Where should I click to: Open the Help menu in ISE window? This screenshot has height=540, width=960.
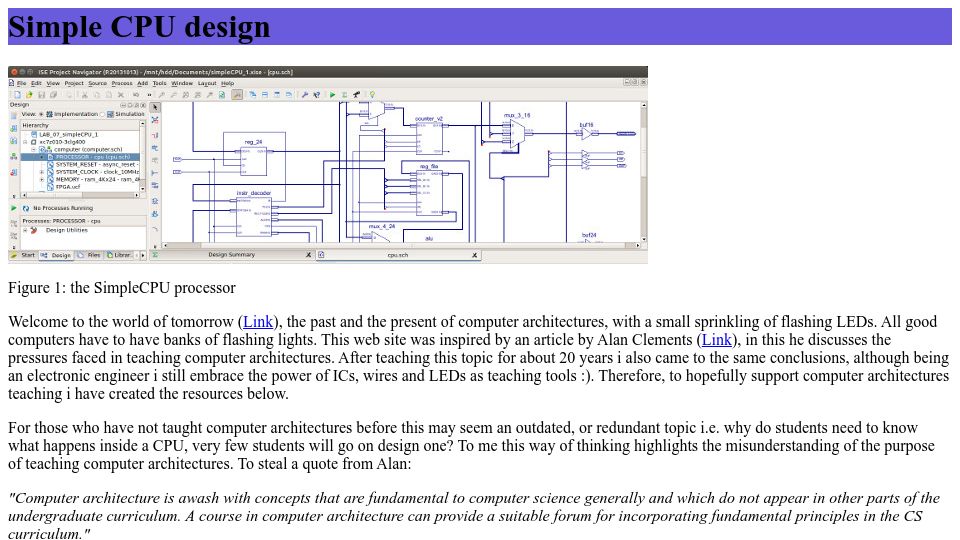[x=228, y=83]
